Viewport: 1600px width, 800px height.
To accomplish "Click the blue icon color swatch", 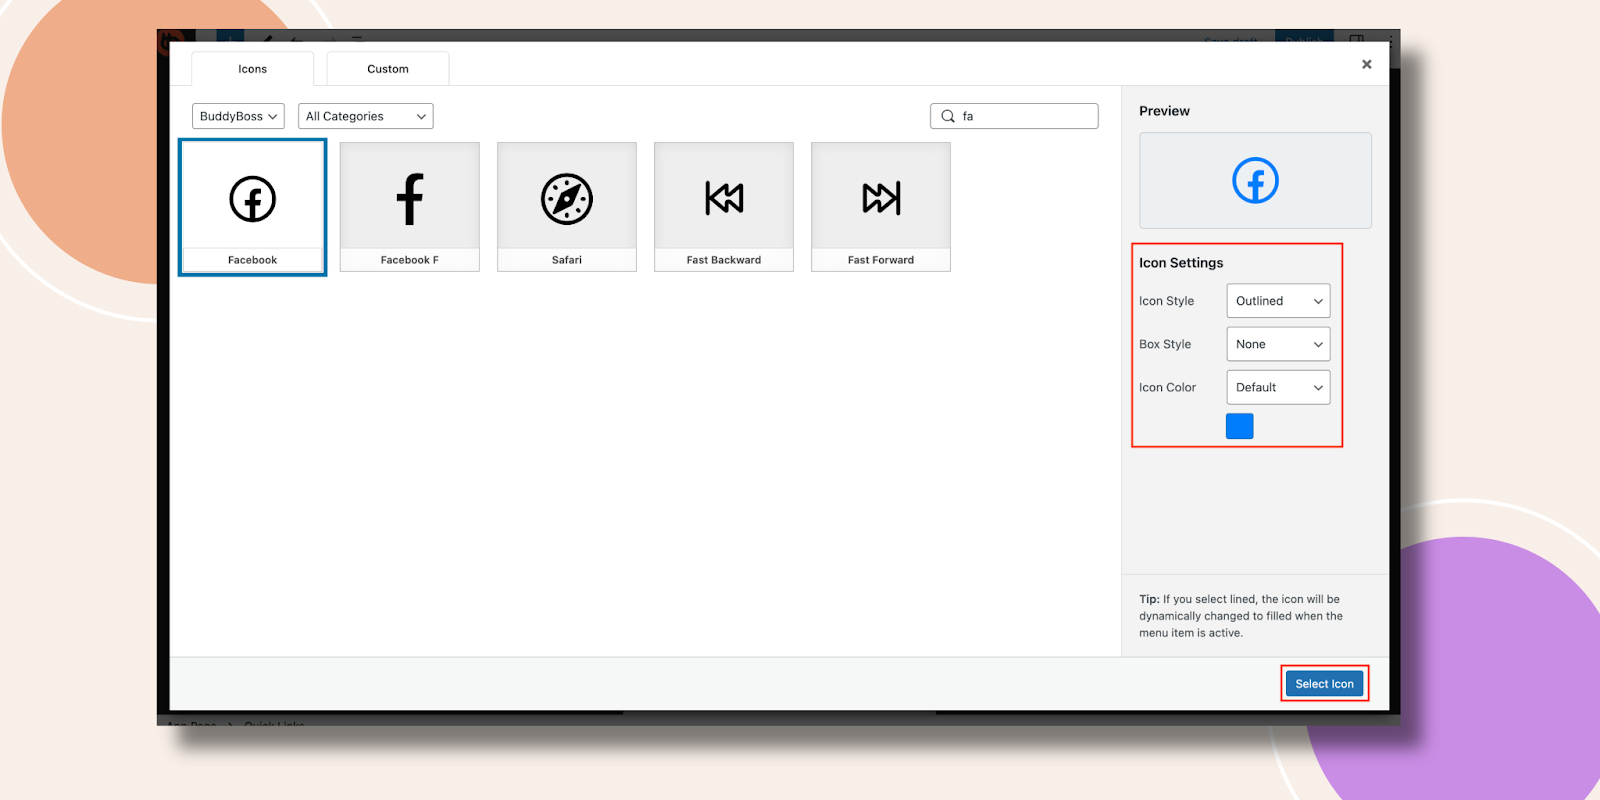I will tap(1240, 426).
